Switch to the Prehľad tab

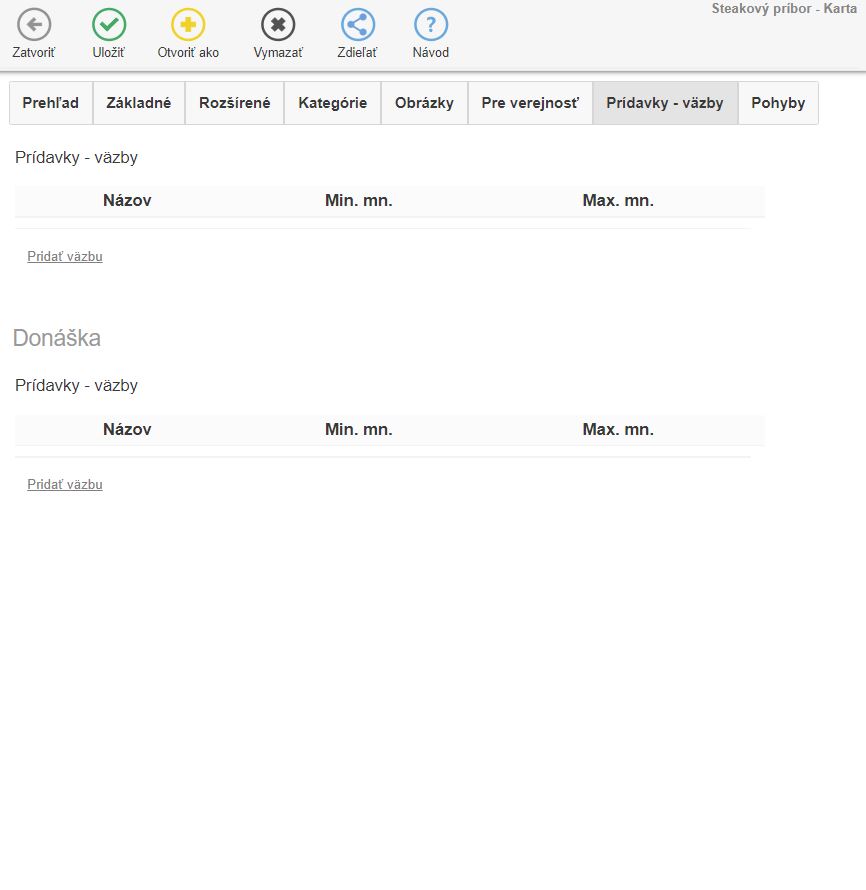click(51, 103)
